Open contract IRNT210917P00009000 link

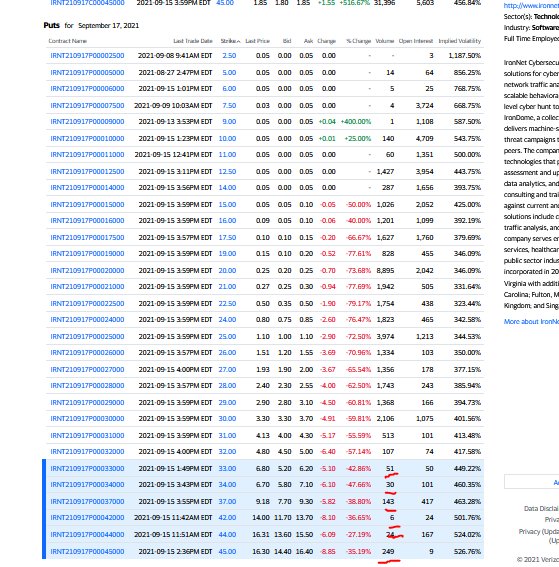(87, 122)
